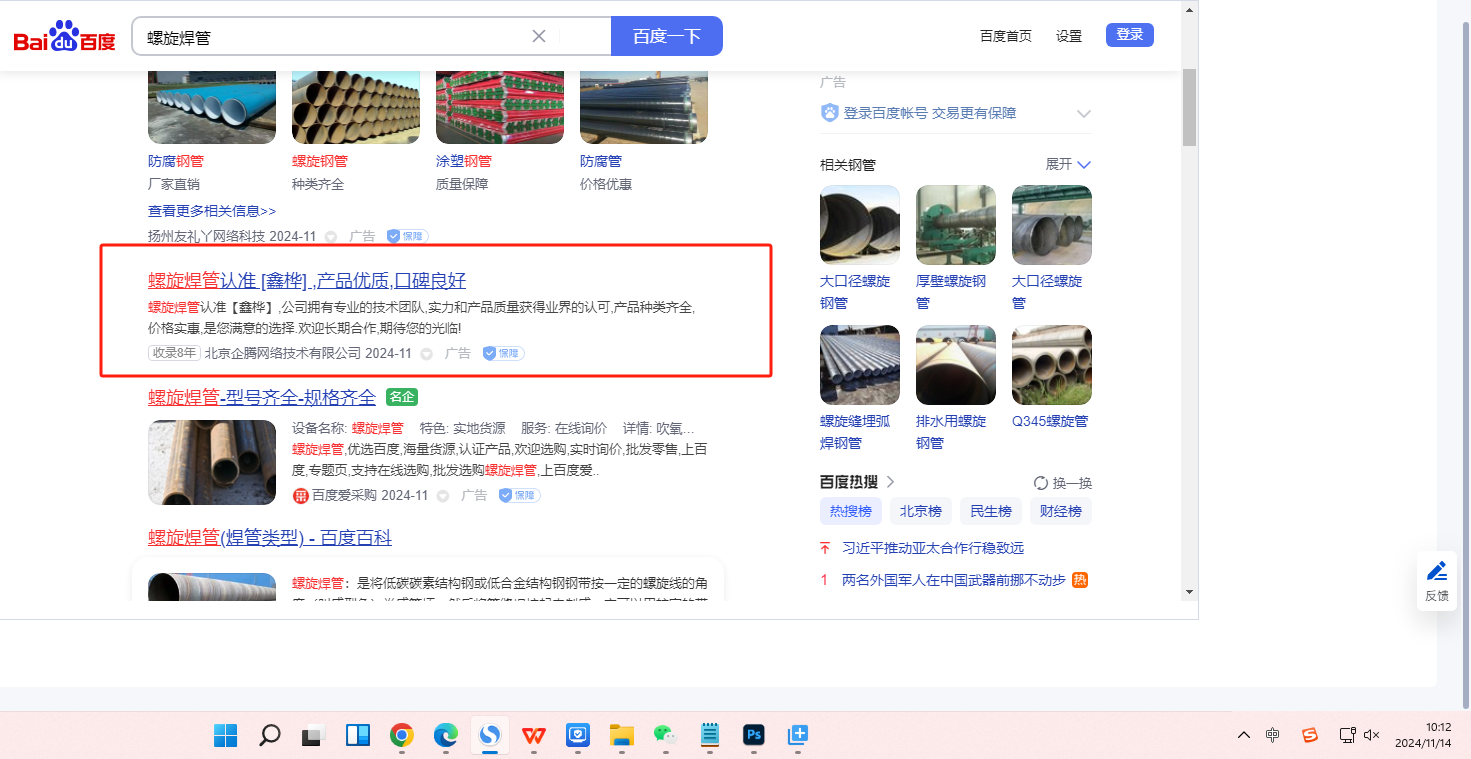Open Windows Search from the taskbar
This screenshot has width=1471, height=759.
pos(270,736)
